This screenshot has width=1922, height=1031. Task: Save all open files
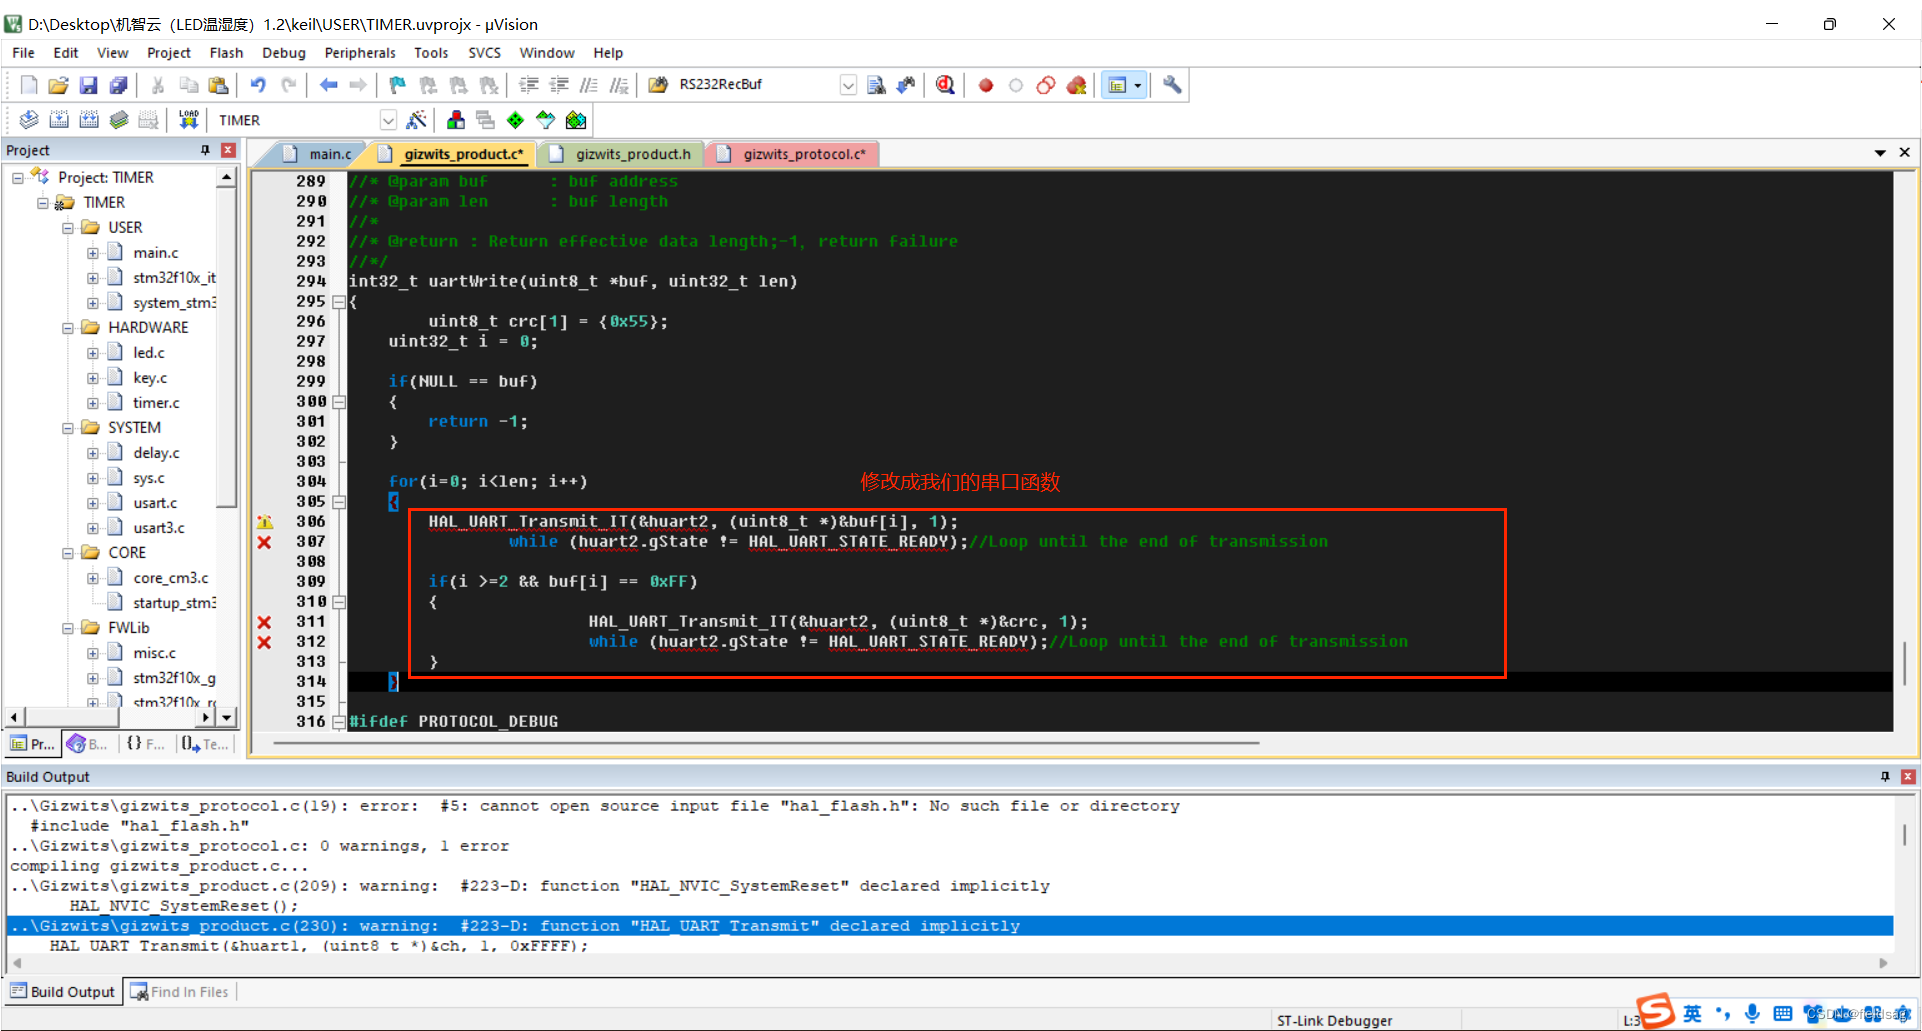coord(118,85)
